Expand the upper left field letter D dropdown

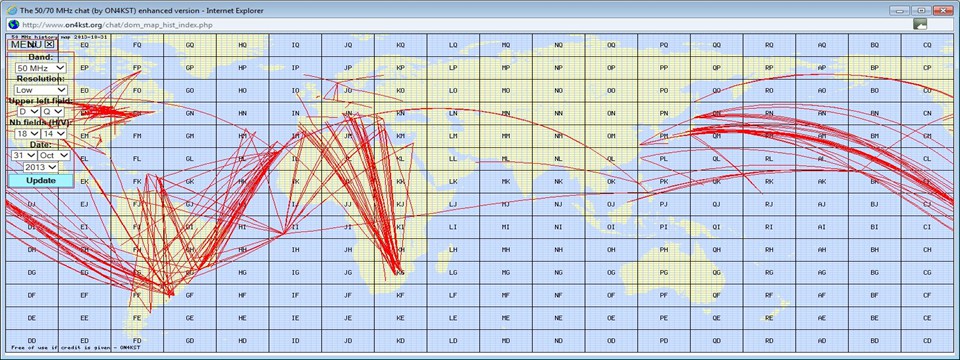pos(28,111)
